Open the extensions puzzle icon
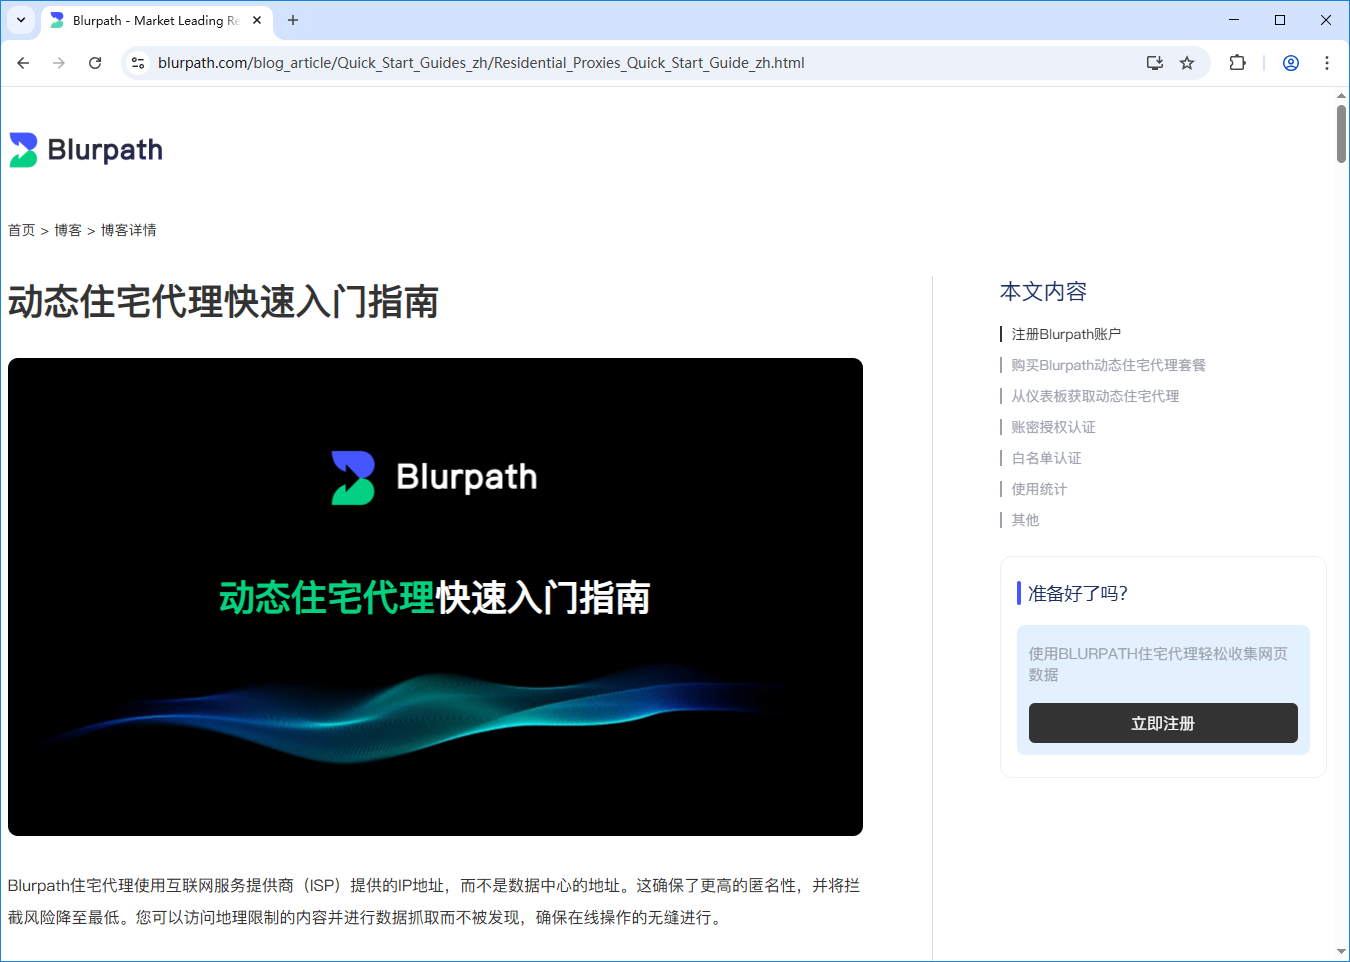The width and height of the screenshot is (1350, 962). [x=1237, y=63]
